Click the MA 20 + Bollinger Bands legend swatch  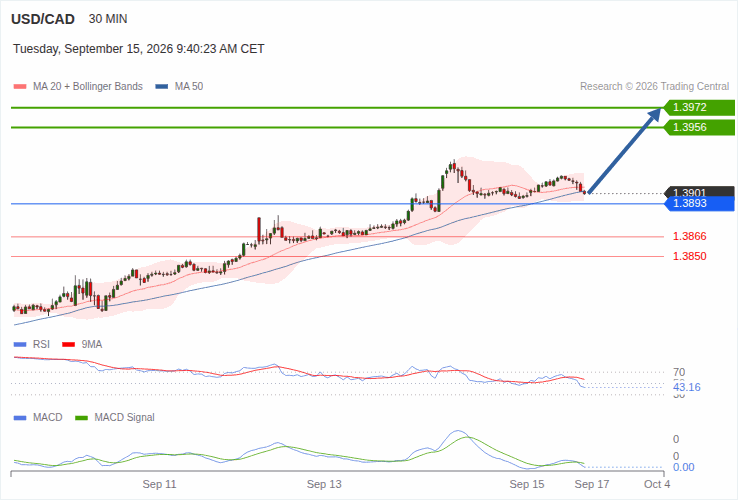pos(20,87)
